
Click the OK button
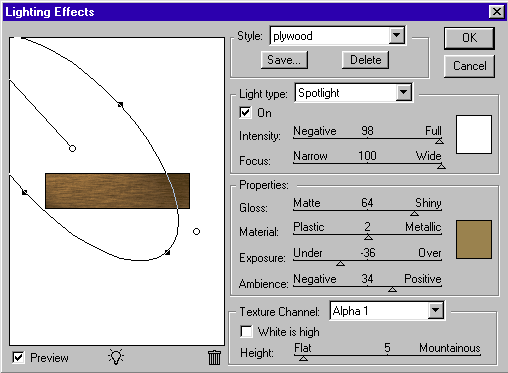tap(469, 38)
